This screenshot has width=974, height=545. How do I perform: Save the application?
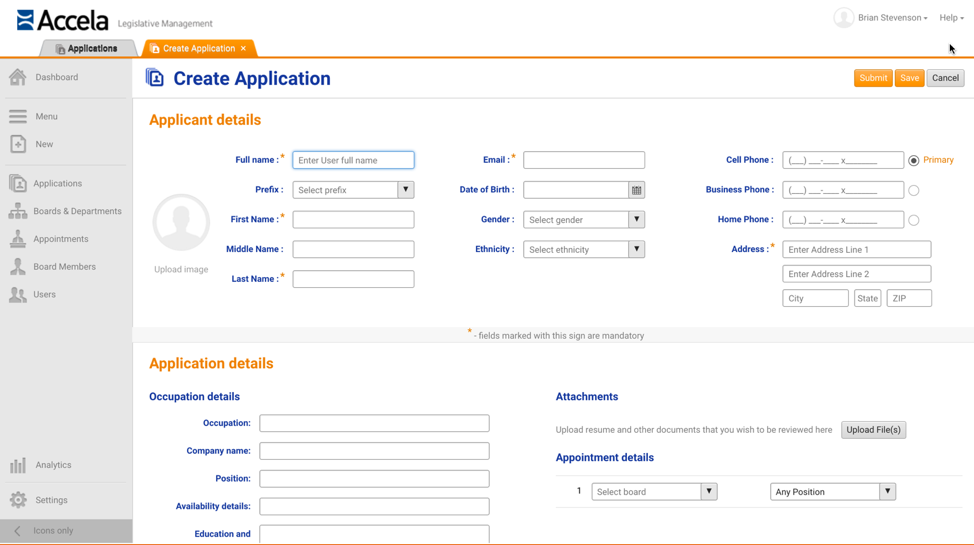909,78
